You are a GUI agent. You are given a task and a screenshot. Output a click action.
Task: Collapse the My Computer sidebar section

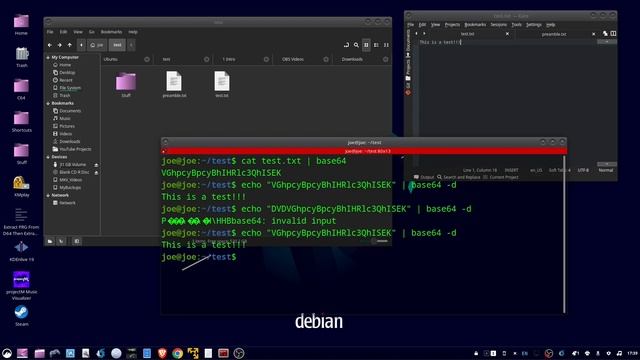pos(48,58)
